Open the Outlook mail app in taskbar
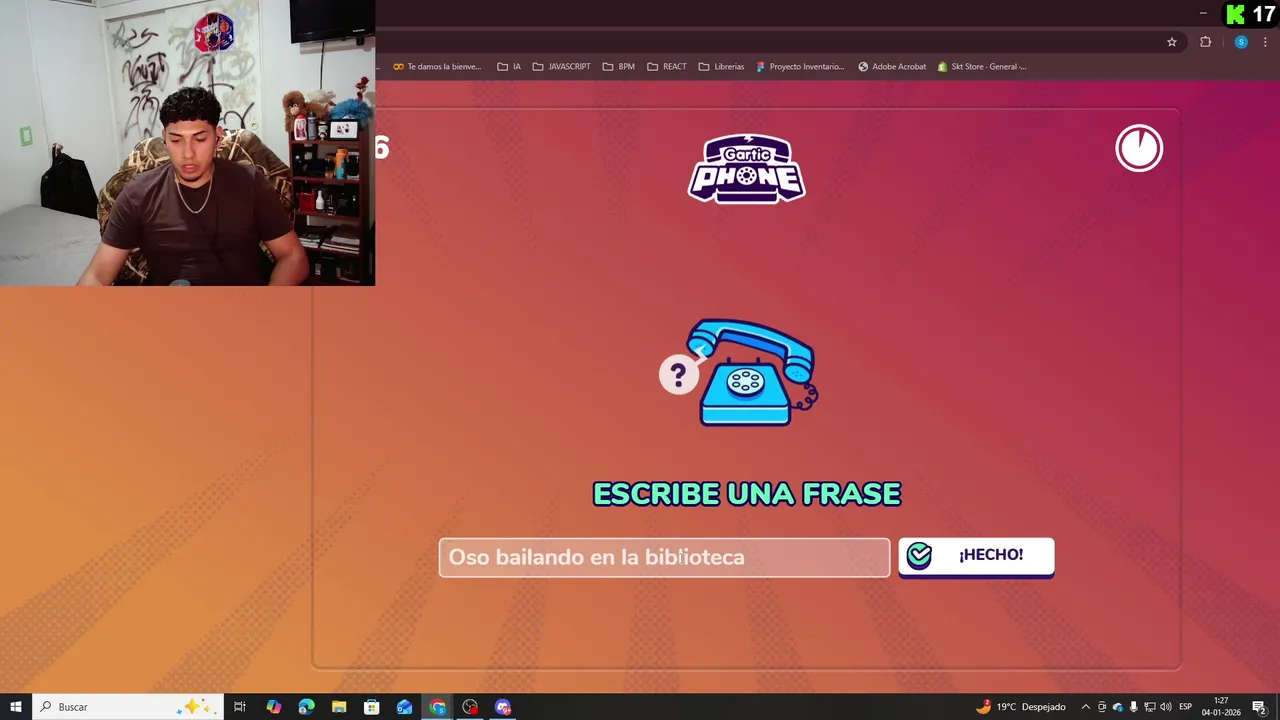1280x720 pixels. point(404,707)
